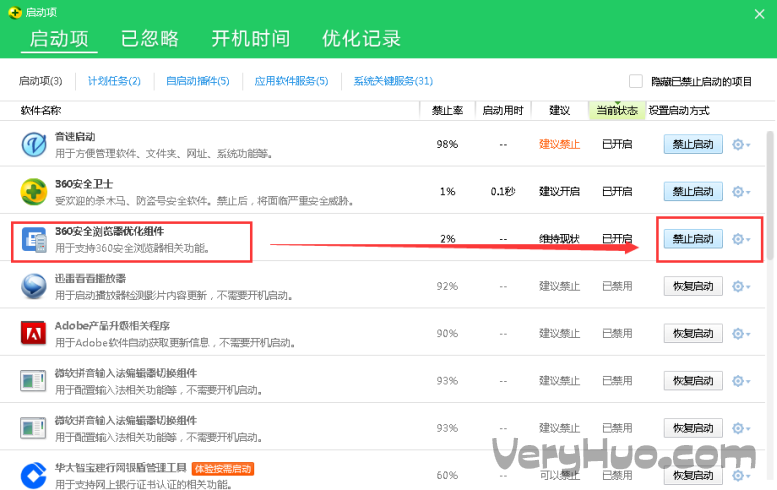
Task: Click the 建议开启 text for 360安全卫士
Action: coord(559,191)
